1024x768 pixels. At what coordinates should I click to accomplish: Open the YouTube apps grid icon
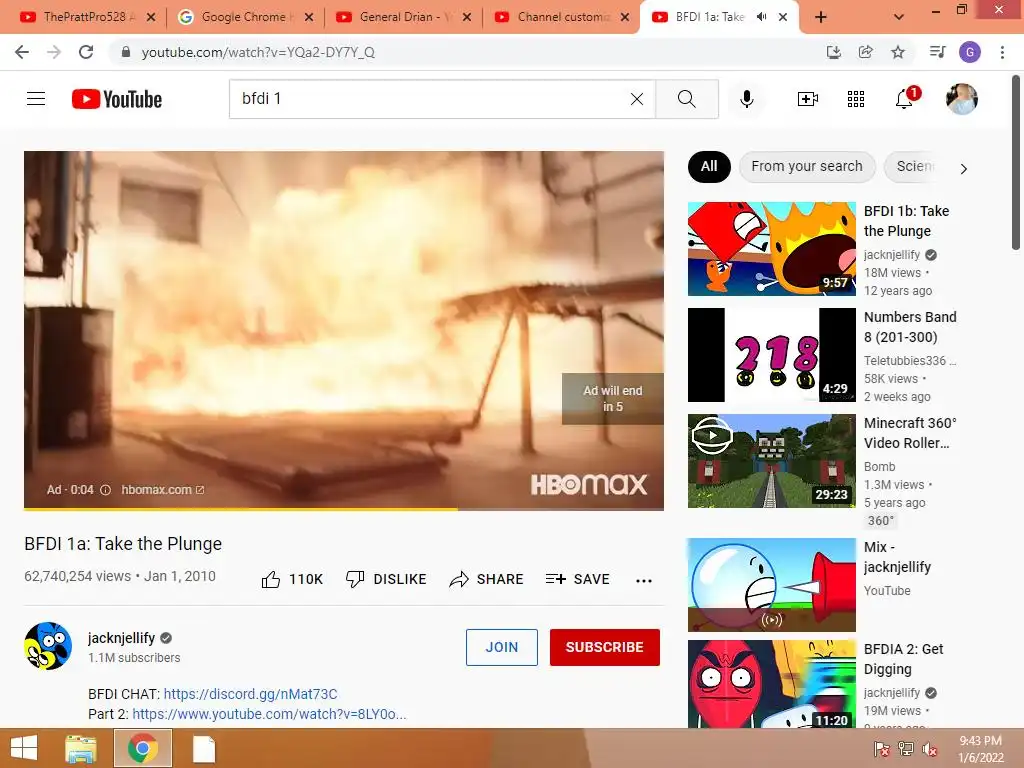pyautogui.click(x=856, y=99)
